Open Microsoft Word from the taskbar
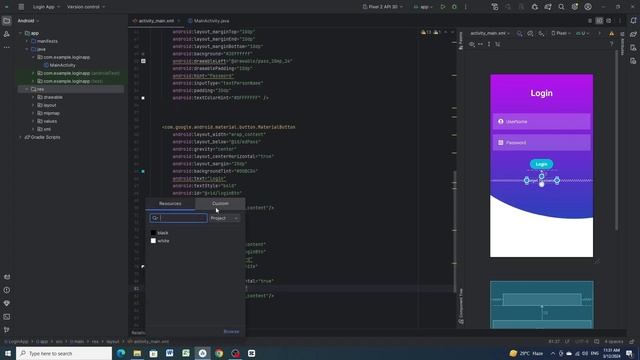This screenshot has height=360, width=640. click(x=170, y=353)
